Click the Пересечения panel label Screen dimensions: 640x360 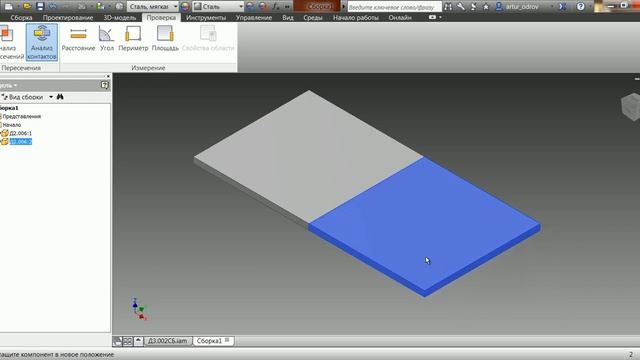(x=21, y=68)
